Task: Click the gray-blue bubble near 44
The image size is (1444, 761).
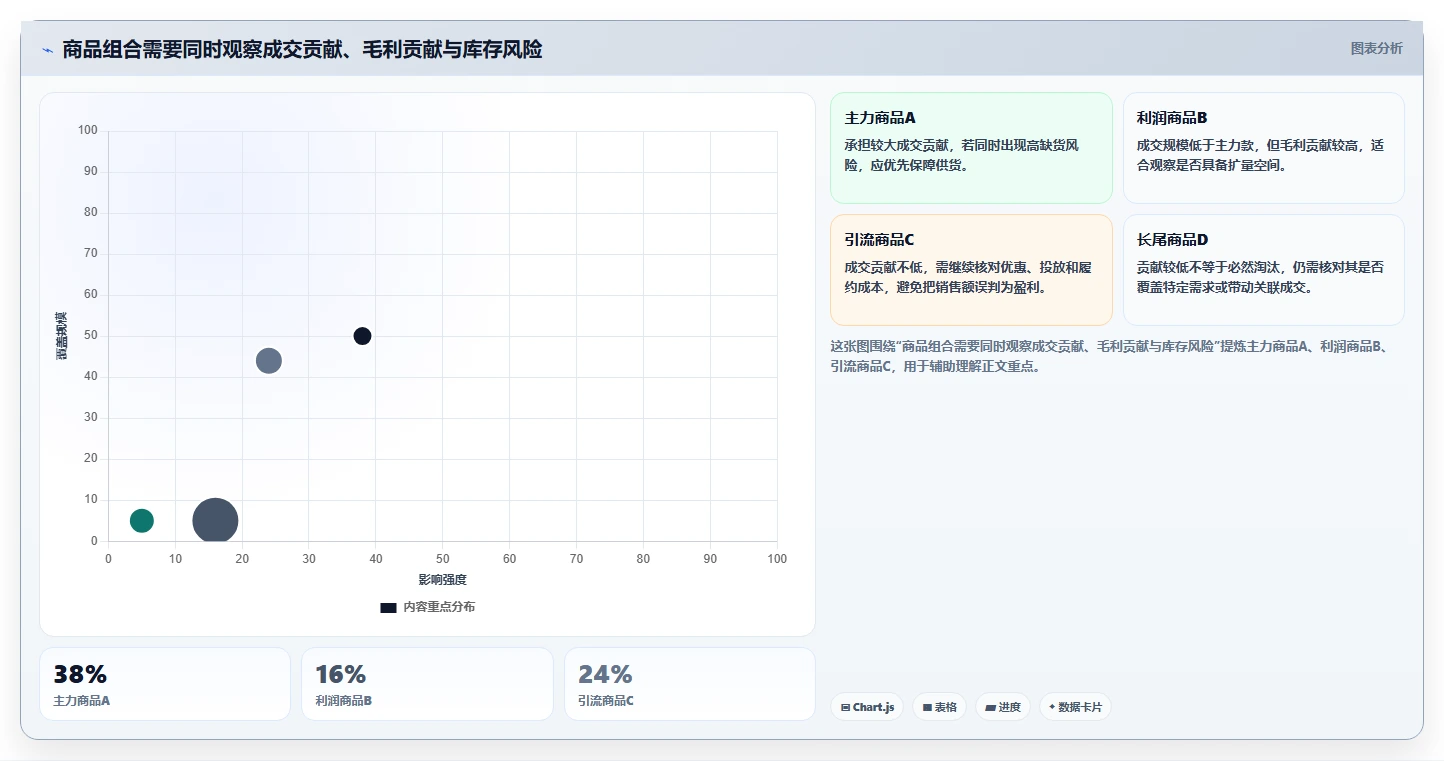Action: pyautogui.click(x=269, y=360)
